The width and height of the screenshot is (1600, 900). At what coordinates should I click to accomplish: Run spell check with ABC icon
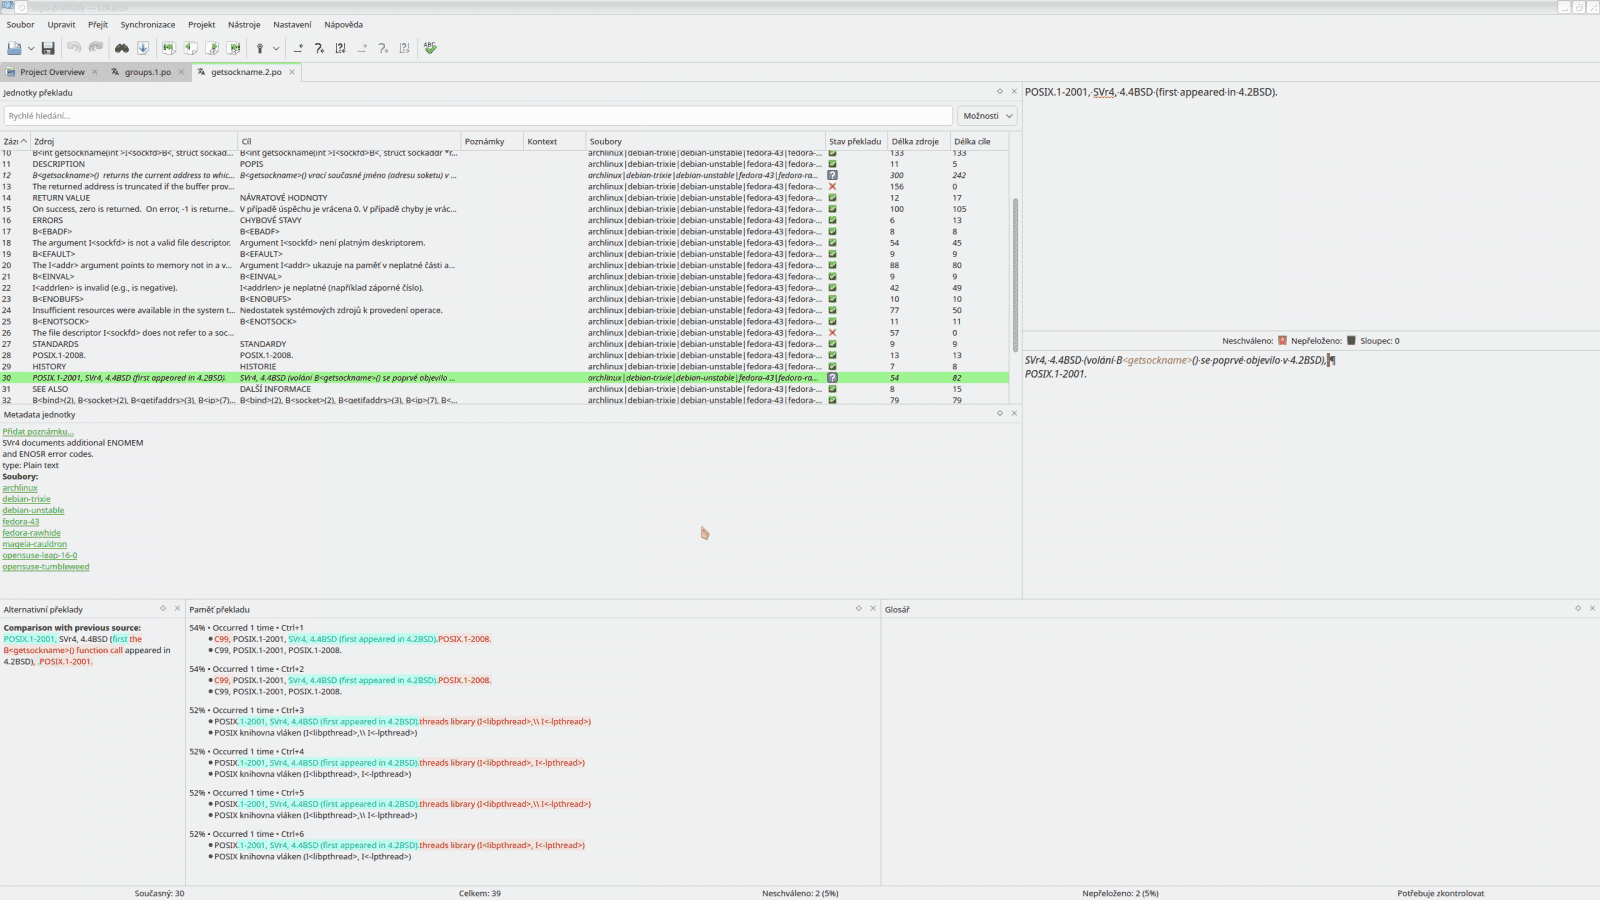tap(430, 48)
